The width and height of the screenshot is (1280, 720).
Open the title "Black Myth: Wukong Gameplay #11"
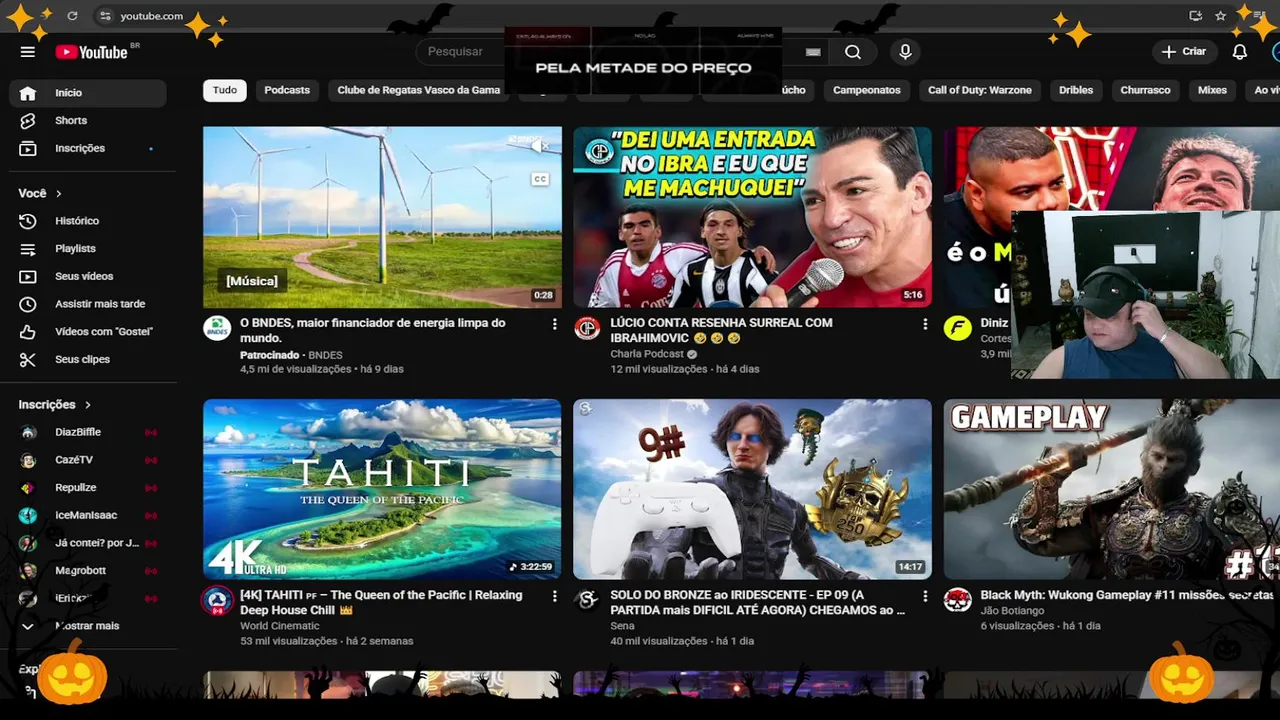pyautogui.click(x=1126, y=596)
